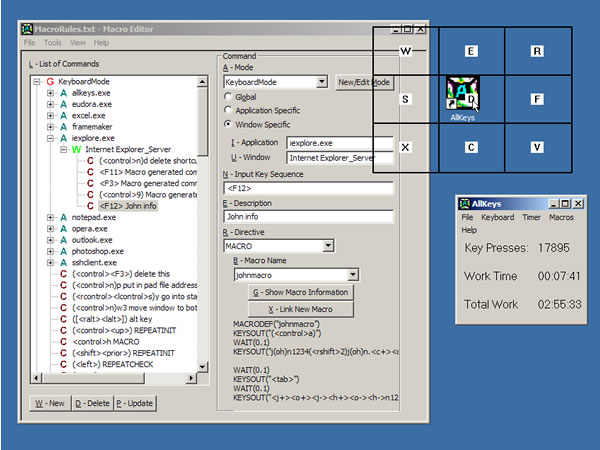Open the File menu in Macro Editor
600x450 pixels.
pyautogui.click(x=29, y=42)
